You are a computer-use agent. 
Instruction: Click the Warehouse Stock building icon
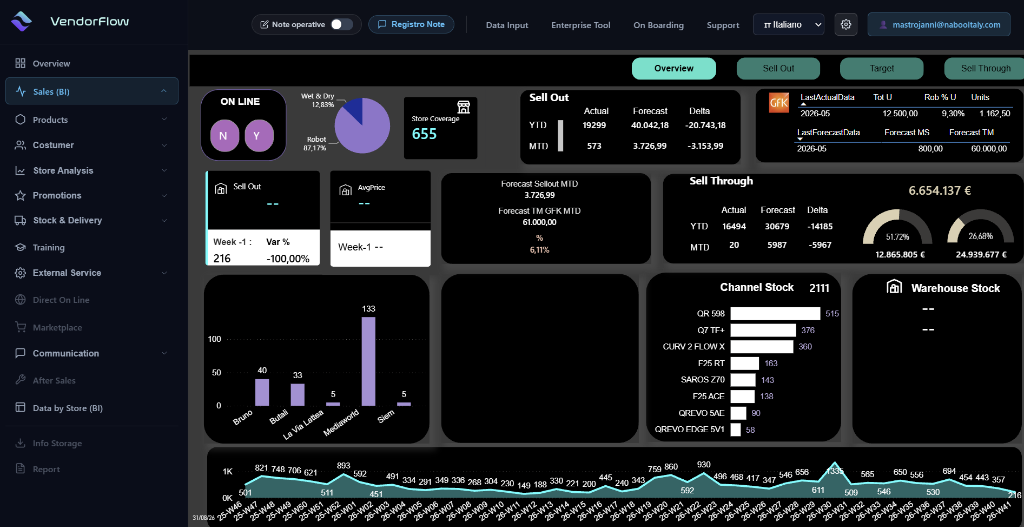tap(894, 287)
